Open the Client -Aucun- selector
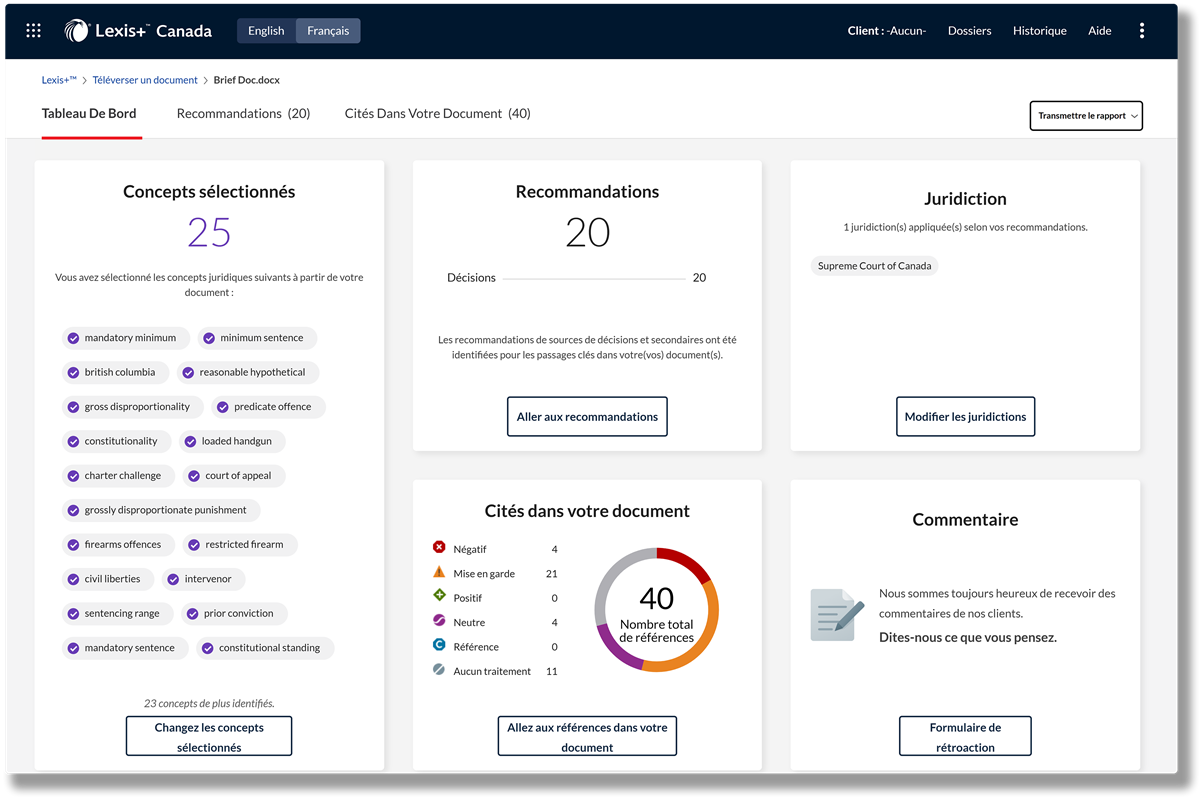This screenshot has width=1200, height=798. click(x=886, y=31)
